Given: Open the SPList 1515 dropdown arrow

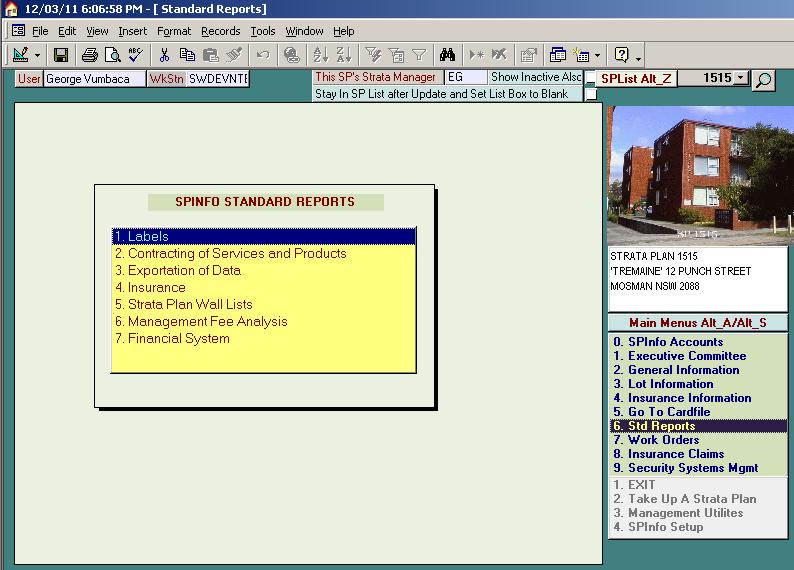Looking at the screenshot, I should (740, 78).
